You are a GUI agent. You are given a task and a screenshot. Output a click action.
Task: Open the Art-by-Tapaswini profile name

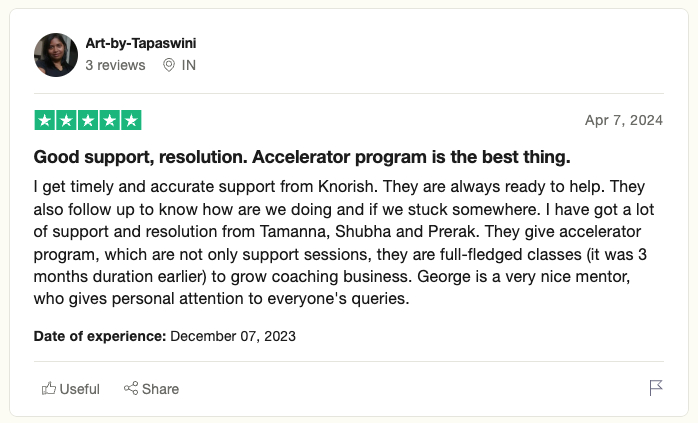[x=141, y=43]
